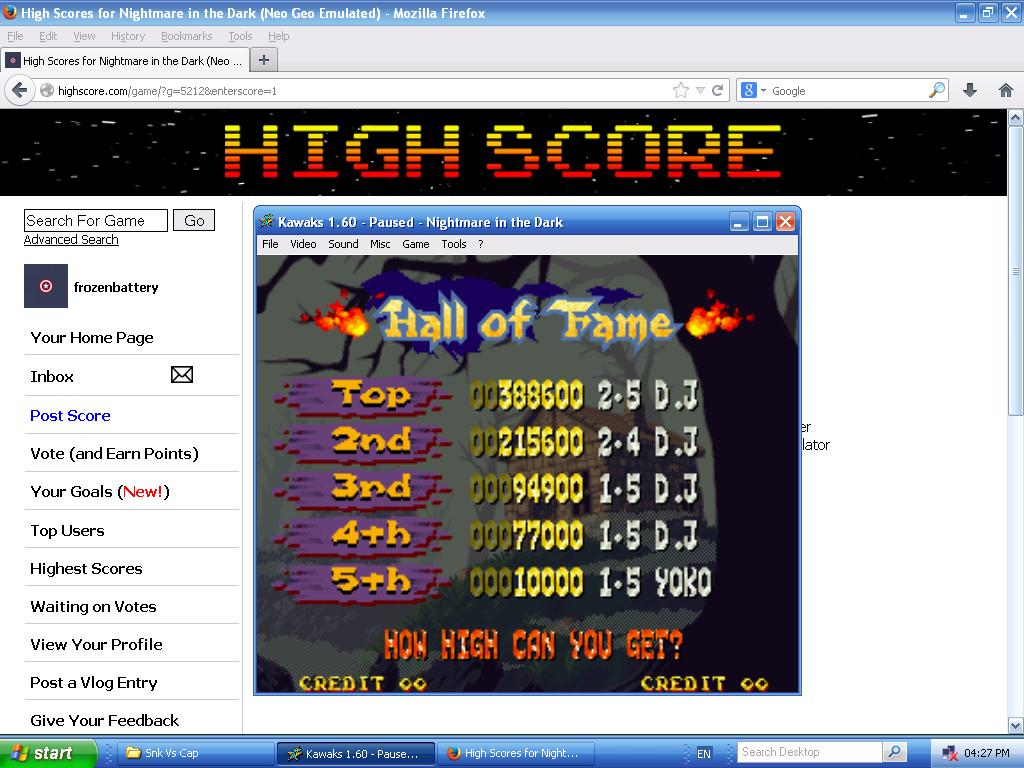Viewport: 1024px width, 768px height.
Task: Open the Highest Scores link
Action: point(86,569)
